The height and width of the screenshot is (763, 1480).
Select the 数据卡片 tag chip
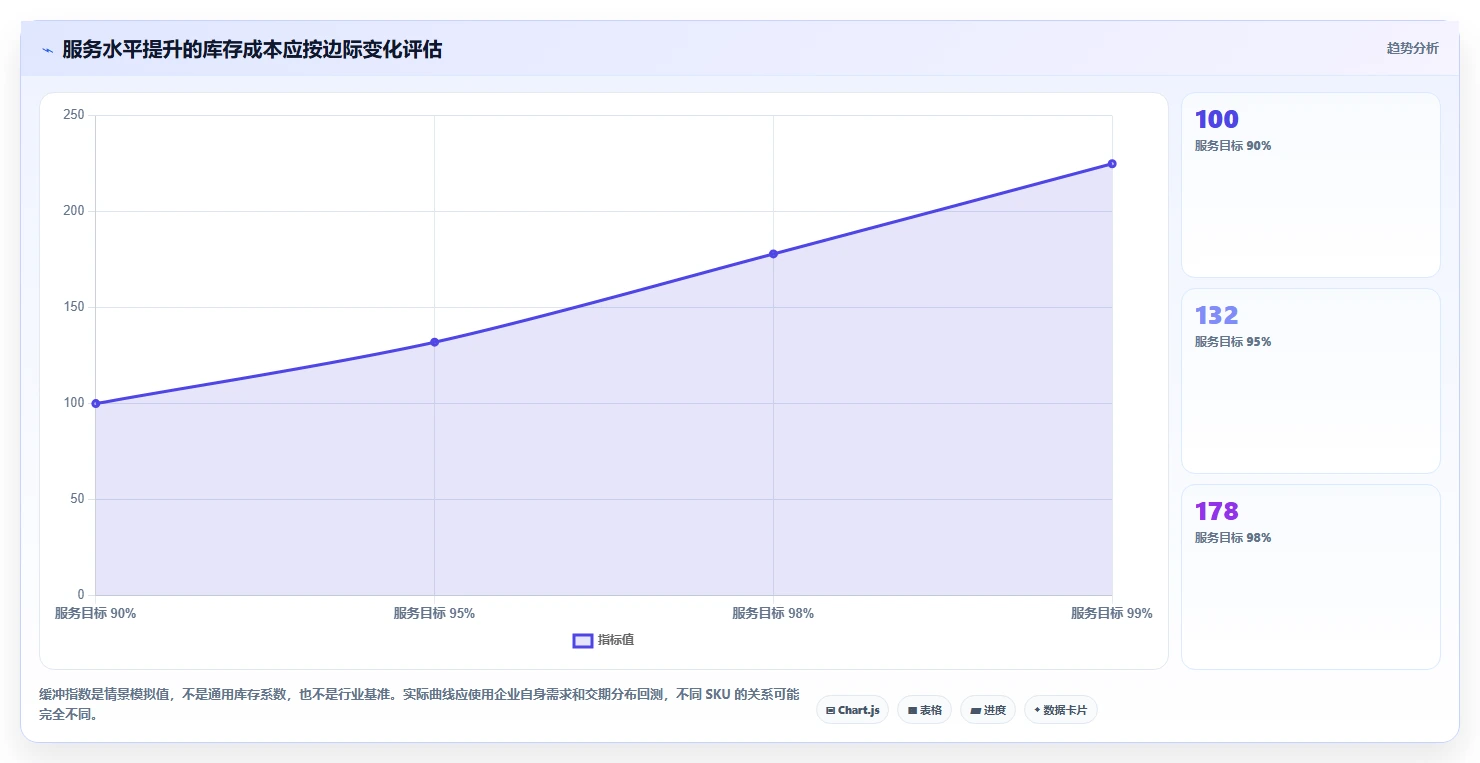[x=1061, y=710]
